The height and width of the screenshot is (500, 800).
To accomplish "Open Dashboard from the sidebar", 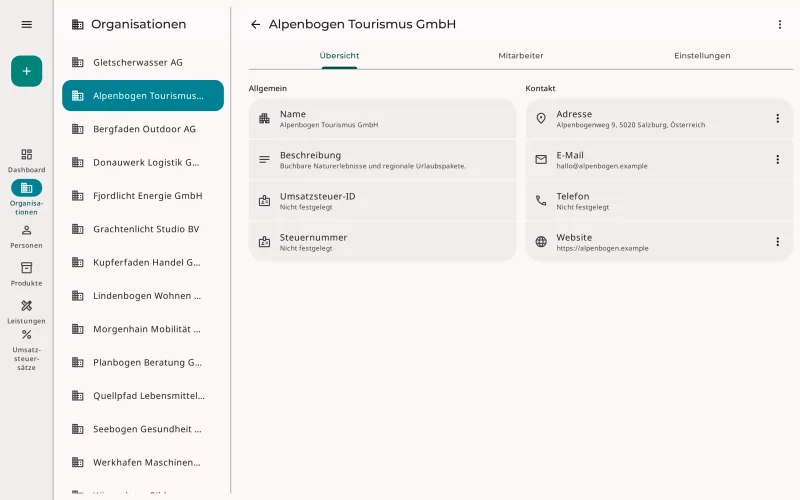I will [27, 161].
